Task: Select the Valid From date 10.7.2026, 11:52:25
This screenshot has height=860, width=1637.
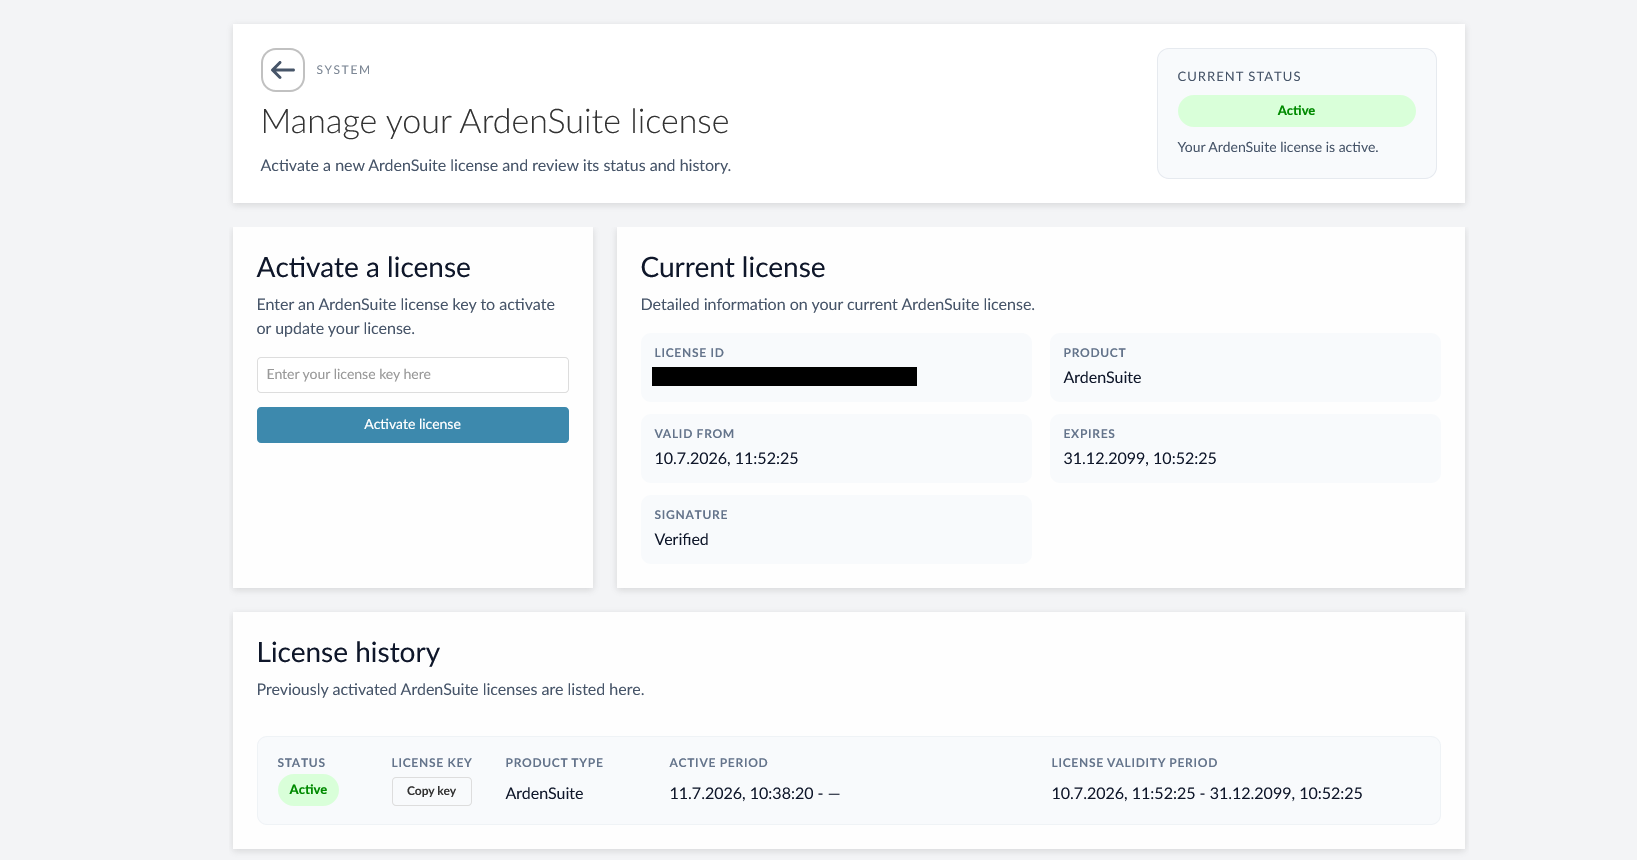Action: click(x=726, y=458)
